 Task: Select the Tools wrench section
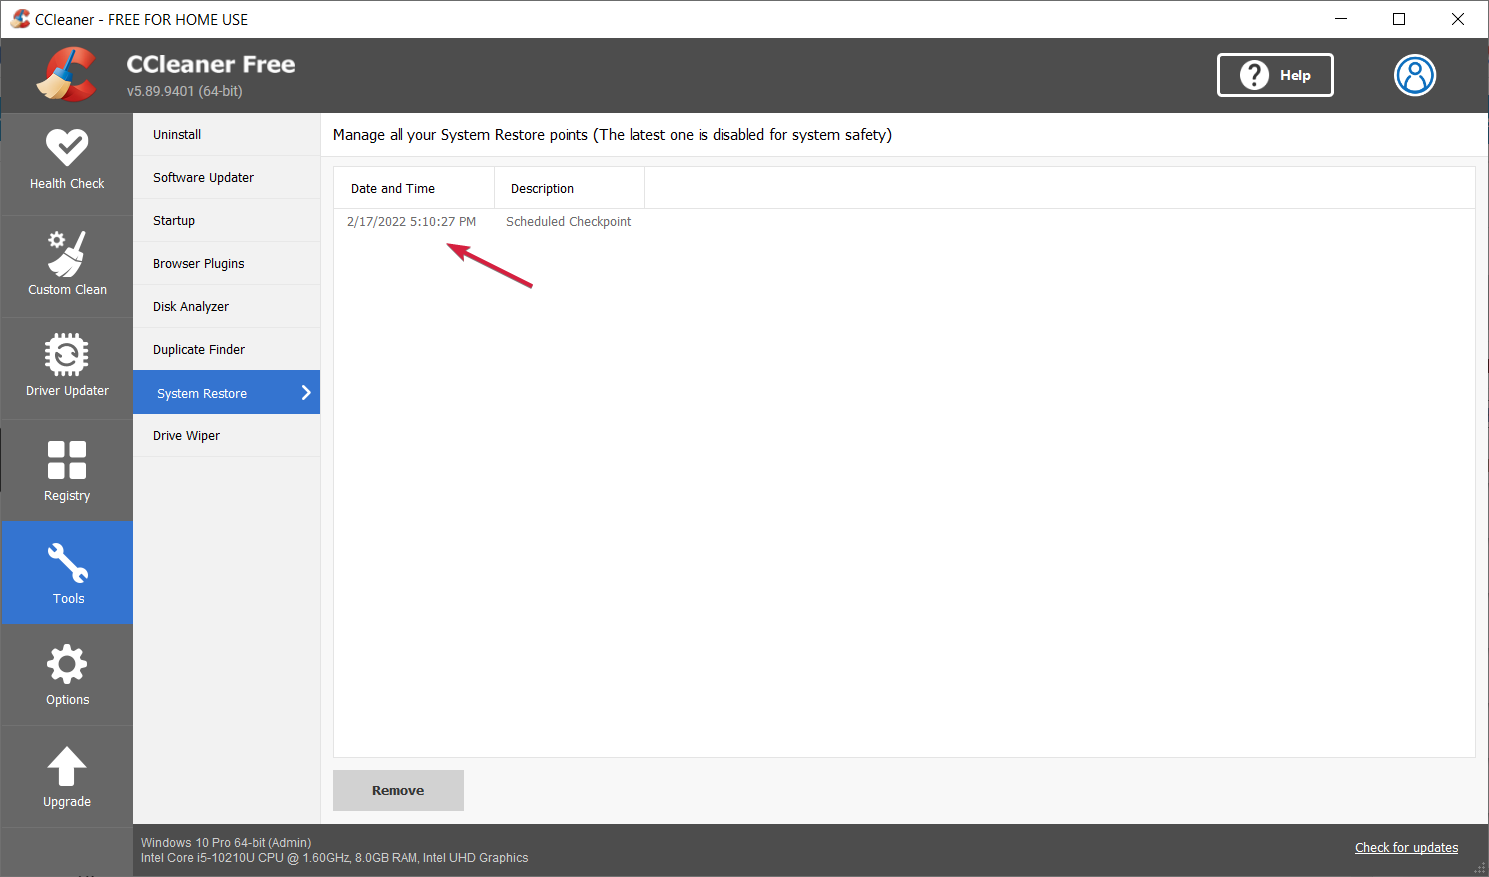(x=67, y=573)
